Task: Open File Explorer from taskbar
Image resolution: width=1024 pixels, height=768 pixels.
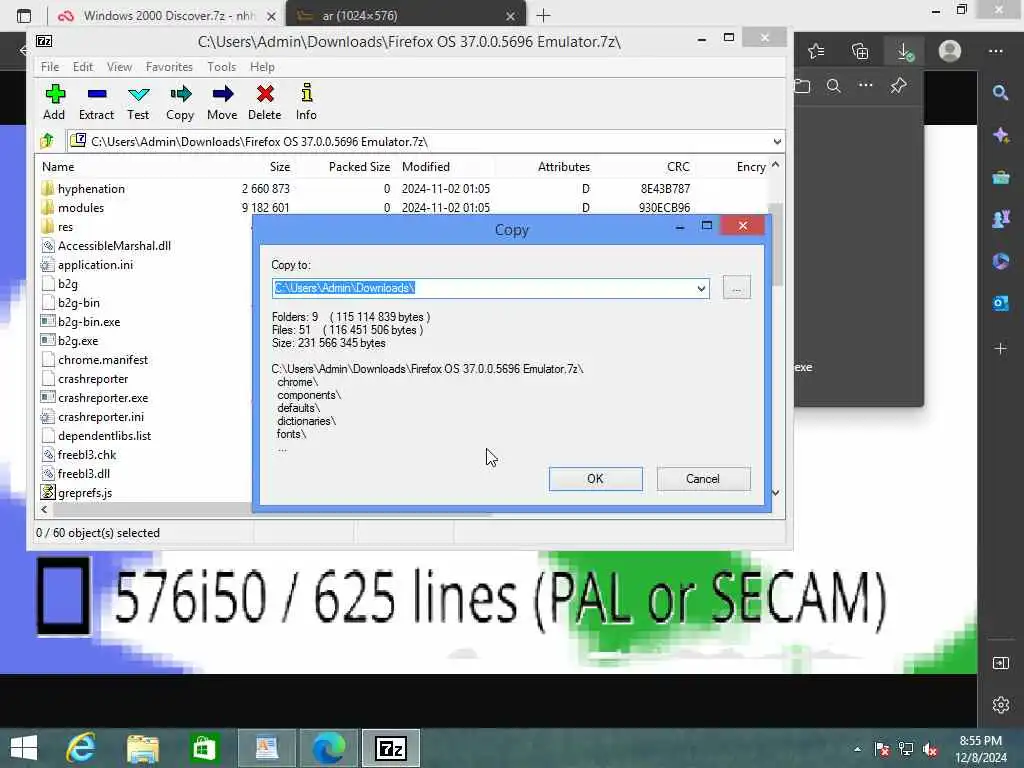Action: (x=142, y=748)
